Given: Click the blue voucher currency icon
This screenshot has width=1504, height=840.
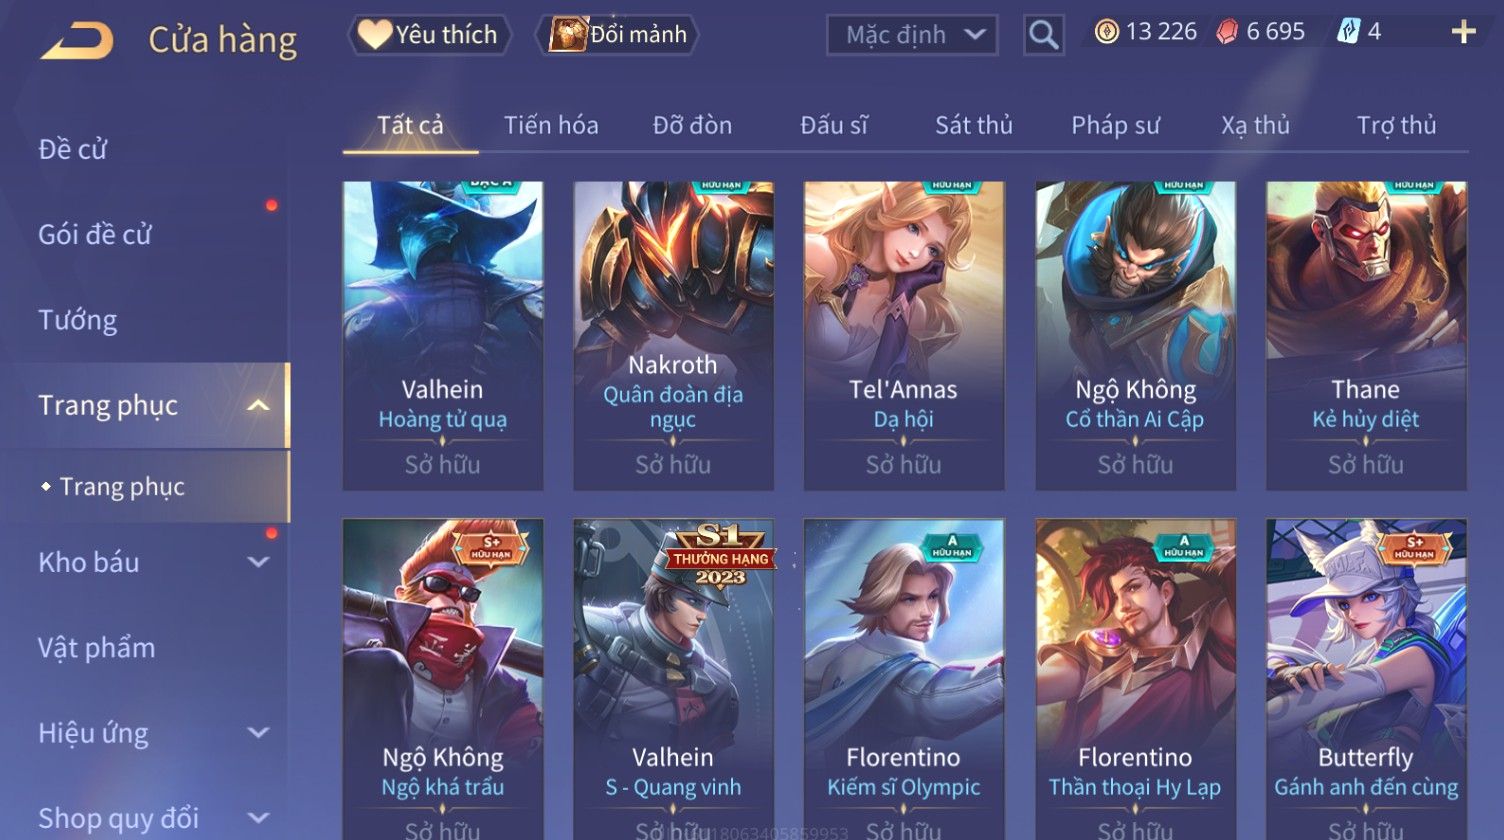Looking at the screenshot, I should (1347, 32).
